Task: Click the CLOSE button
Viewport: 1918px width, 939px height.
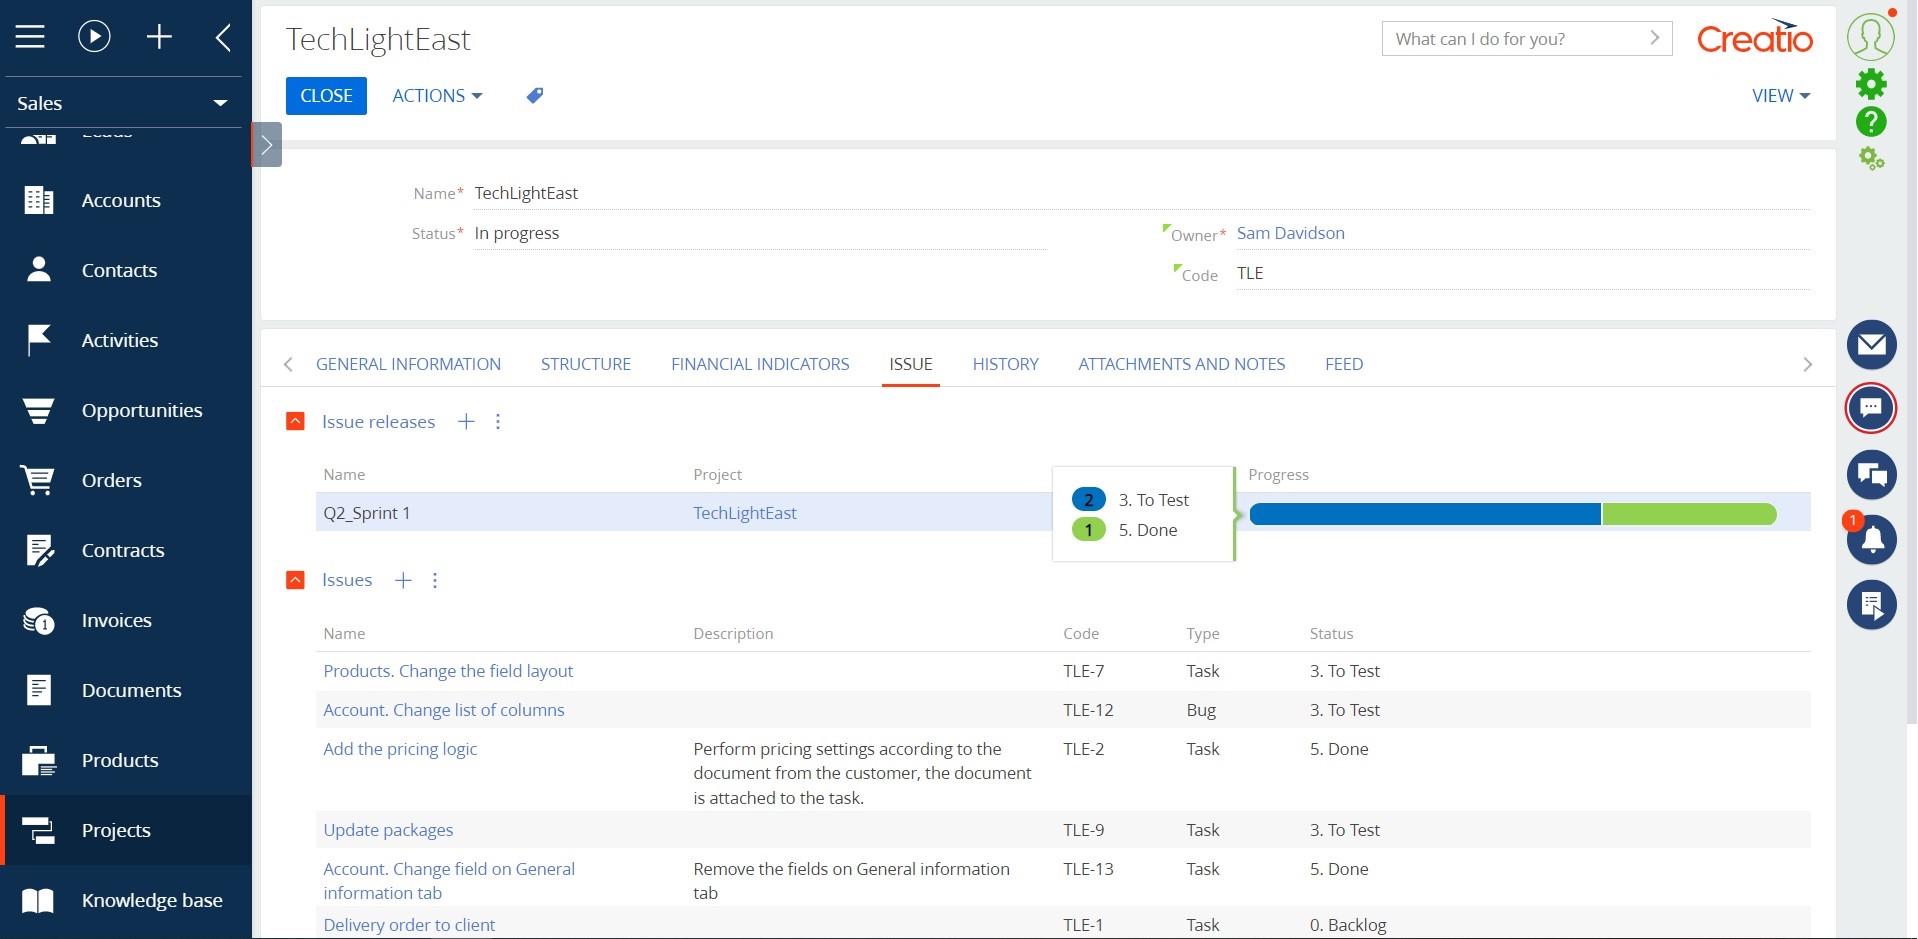Action: pos(325,95)
